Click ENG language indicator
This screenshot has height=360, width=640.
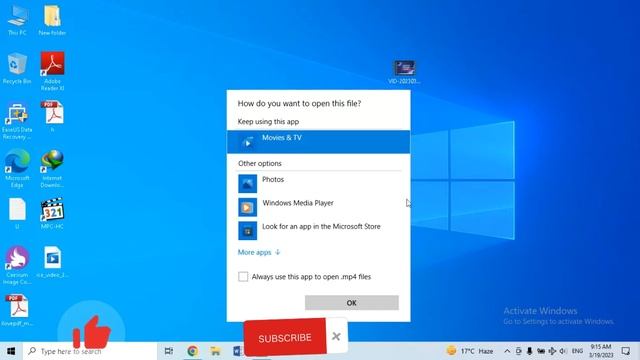click(x=577, y=351)
